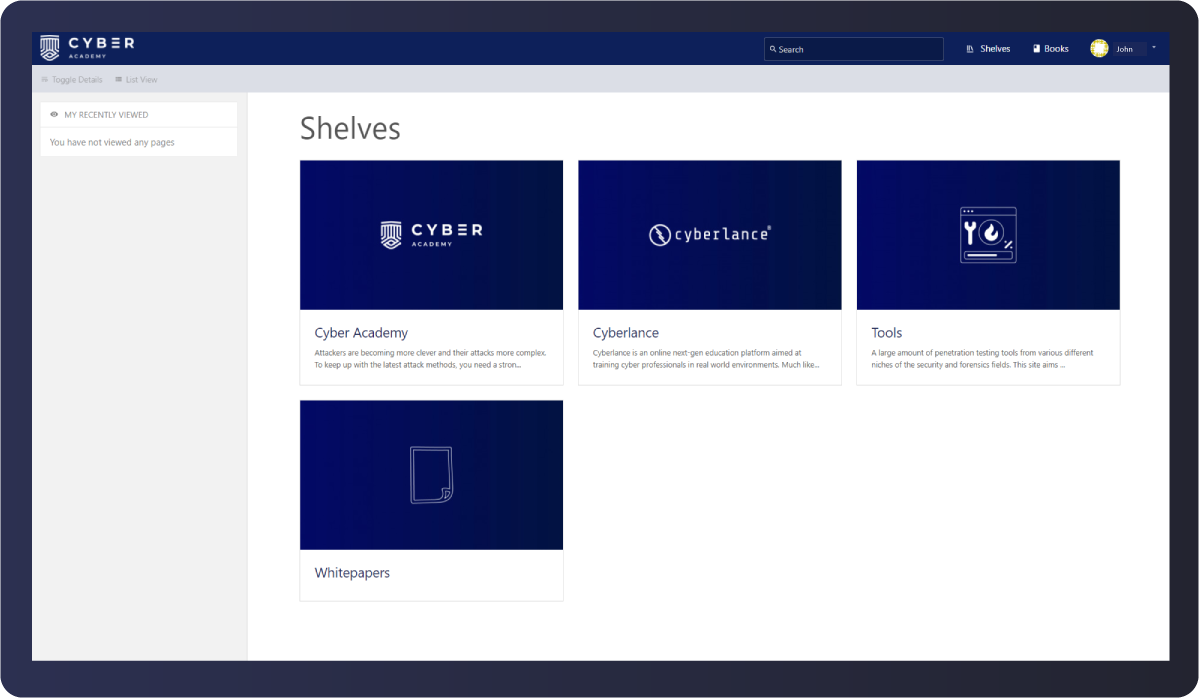Select the Cyberlance shelf cover image
The image size is (1199, 698).
point(709,235)
